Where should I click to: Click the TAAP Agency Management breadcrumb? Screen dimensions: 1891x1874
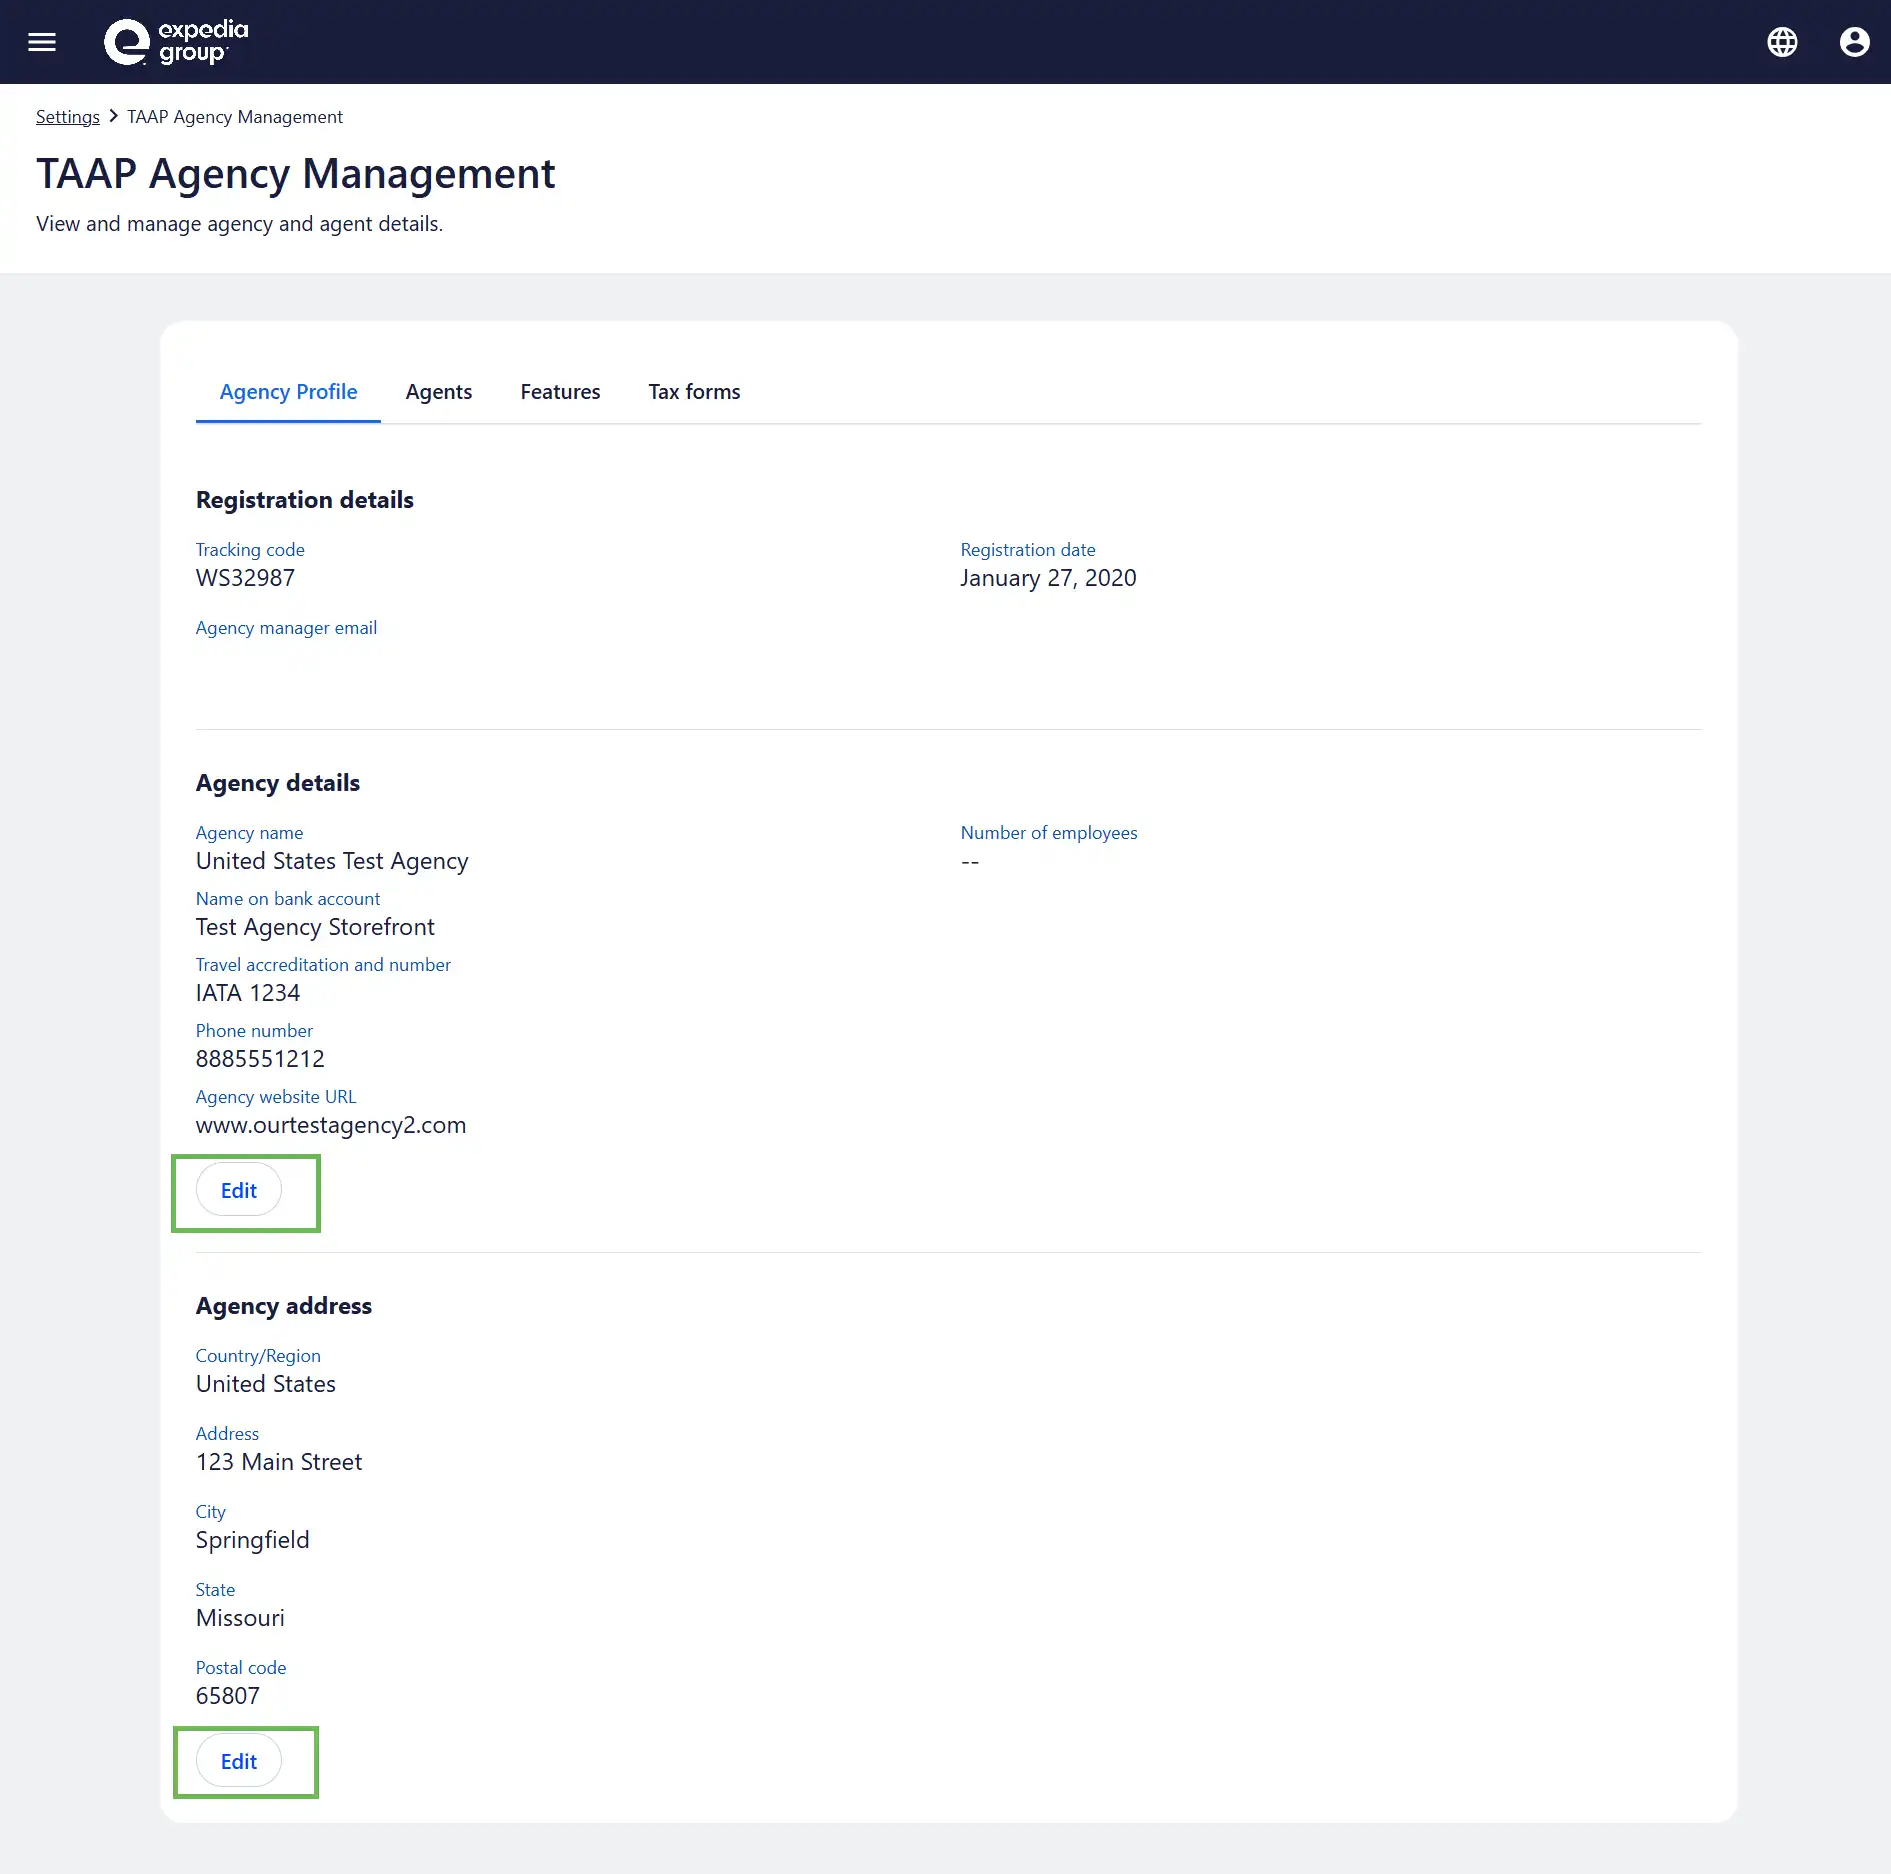[x=234, y=116]
